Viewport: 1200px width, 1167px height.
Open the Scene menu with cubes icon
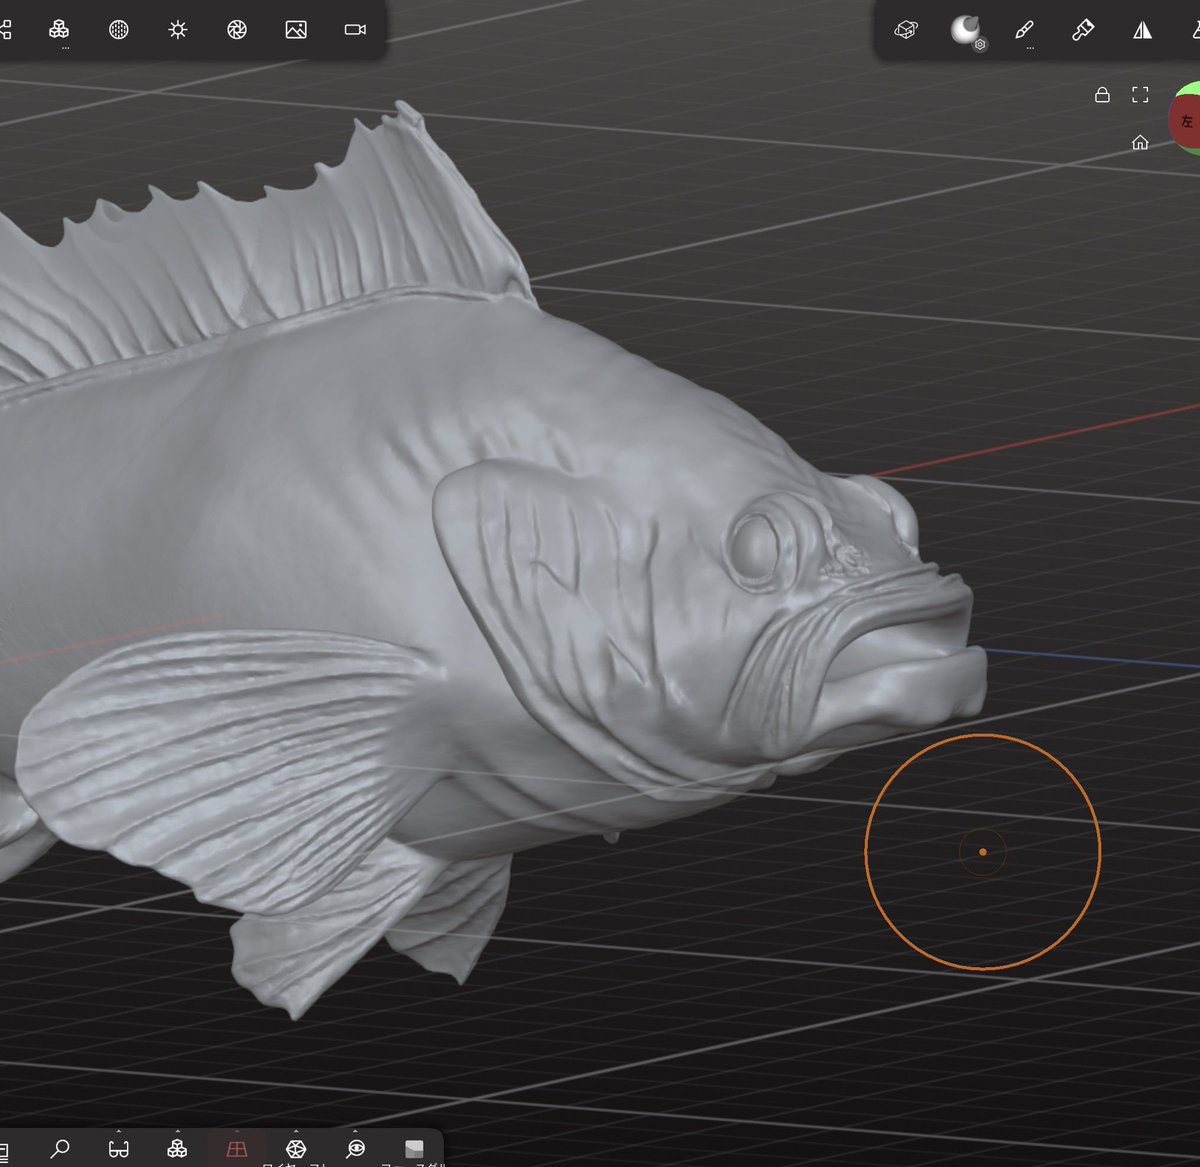click(x=59, y=30)
